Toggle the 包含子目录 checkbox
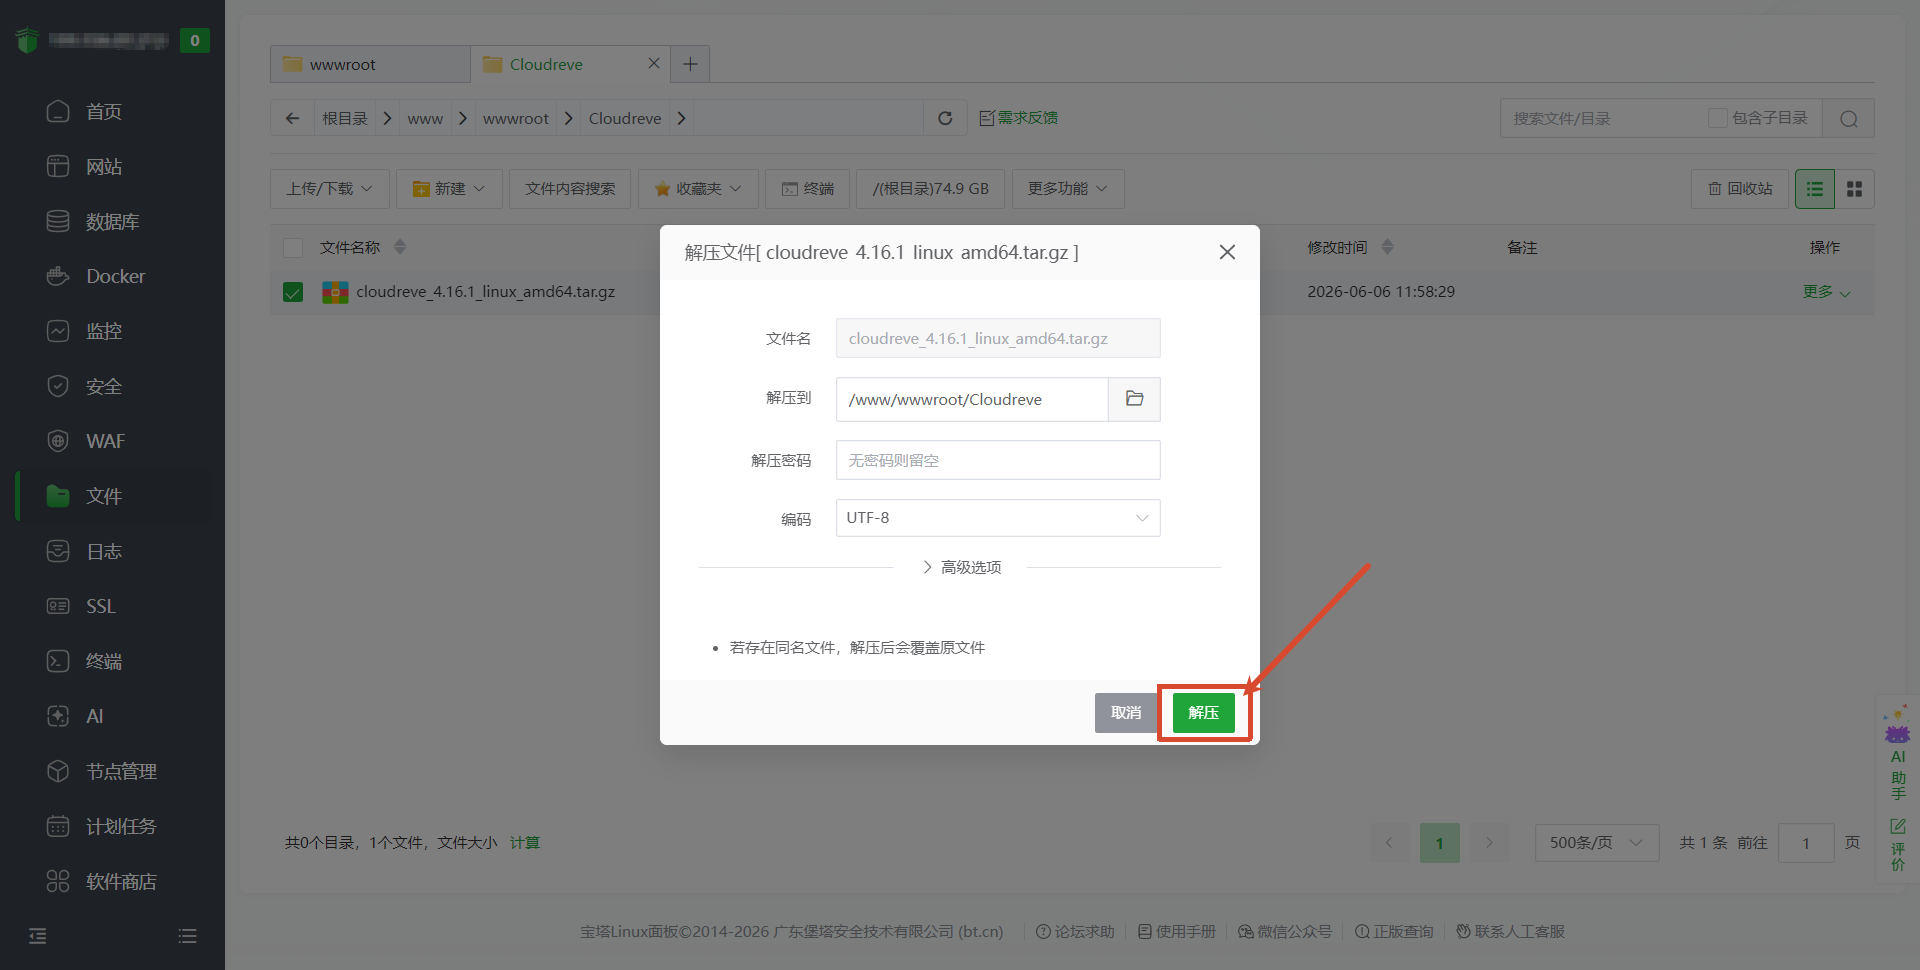This screenshot has width=1920, height=970. click(x=1718, y=118)
